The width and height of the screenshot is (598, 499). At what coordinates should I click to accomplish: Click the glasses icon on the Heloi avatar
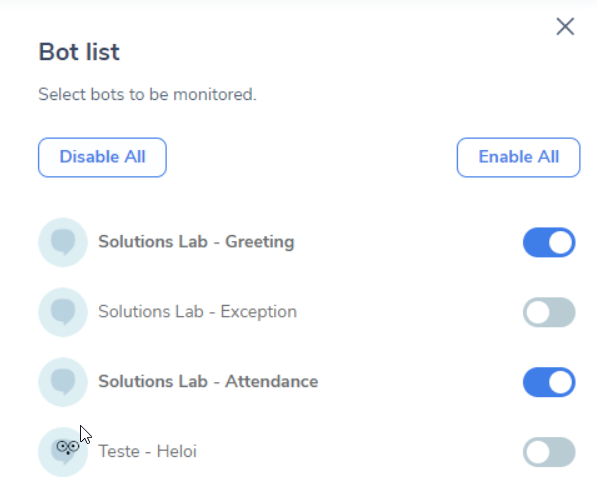coord(68,447)
